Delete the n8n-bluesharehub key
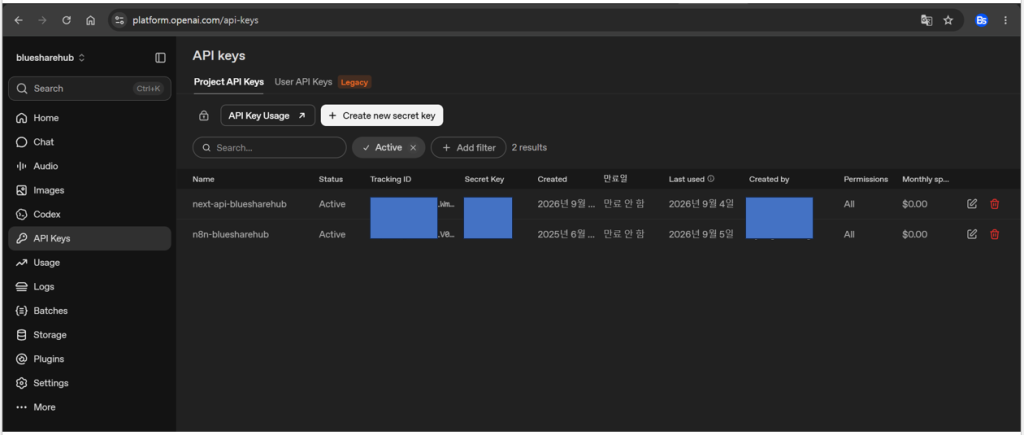The height and width of the screenshot is (435, 1024). (x=994, y=234)
